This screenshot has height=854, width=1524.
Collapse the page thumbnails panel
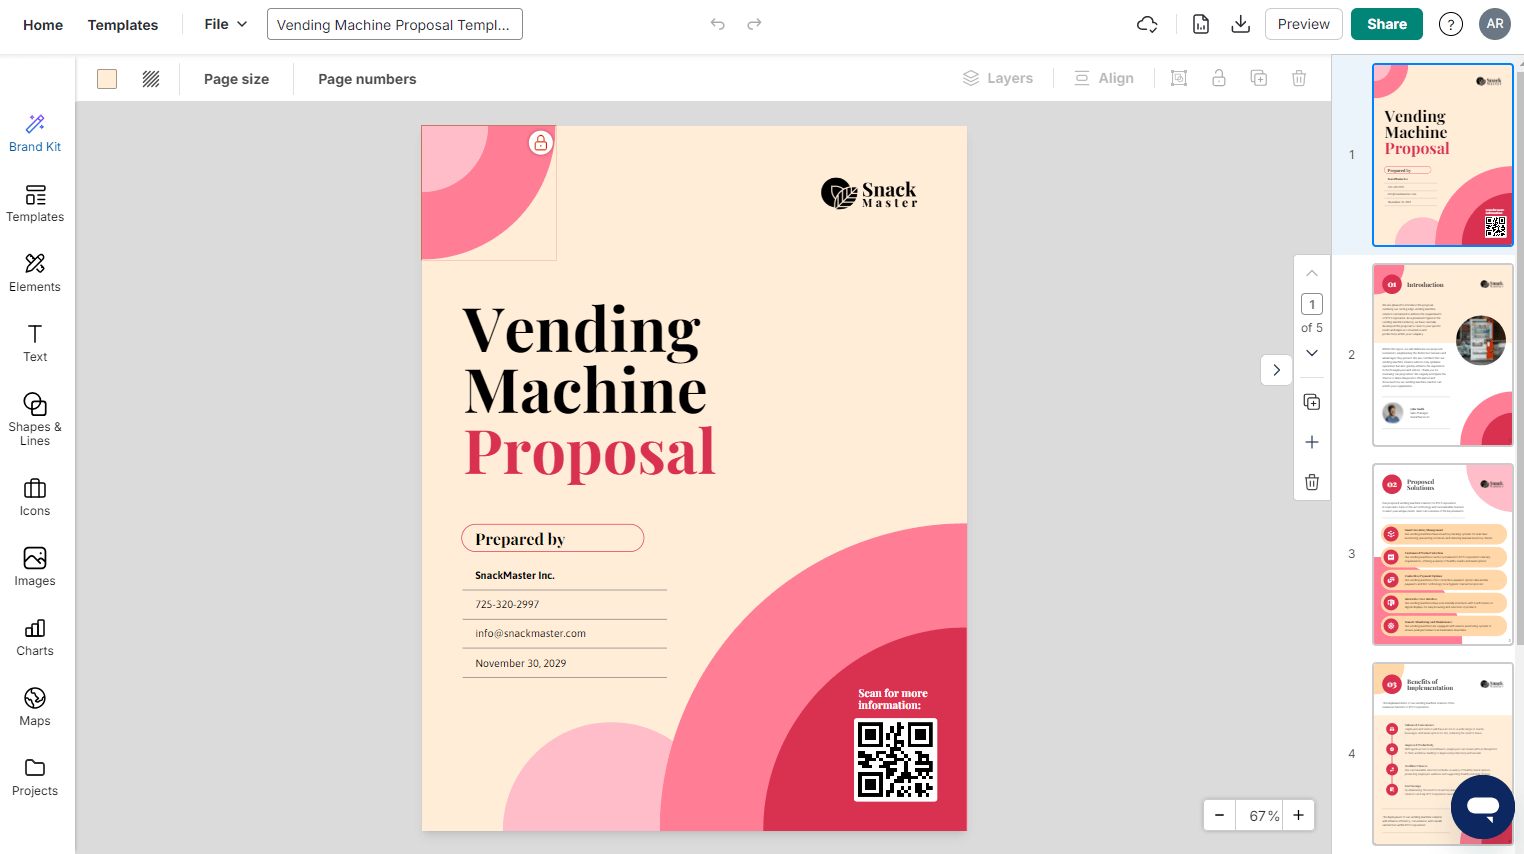[x=1276, y=370]
